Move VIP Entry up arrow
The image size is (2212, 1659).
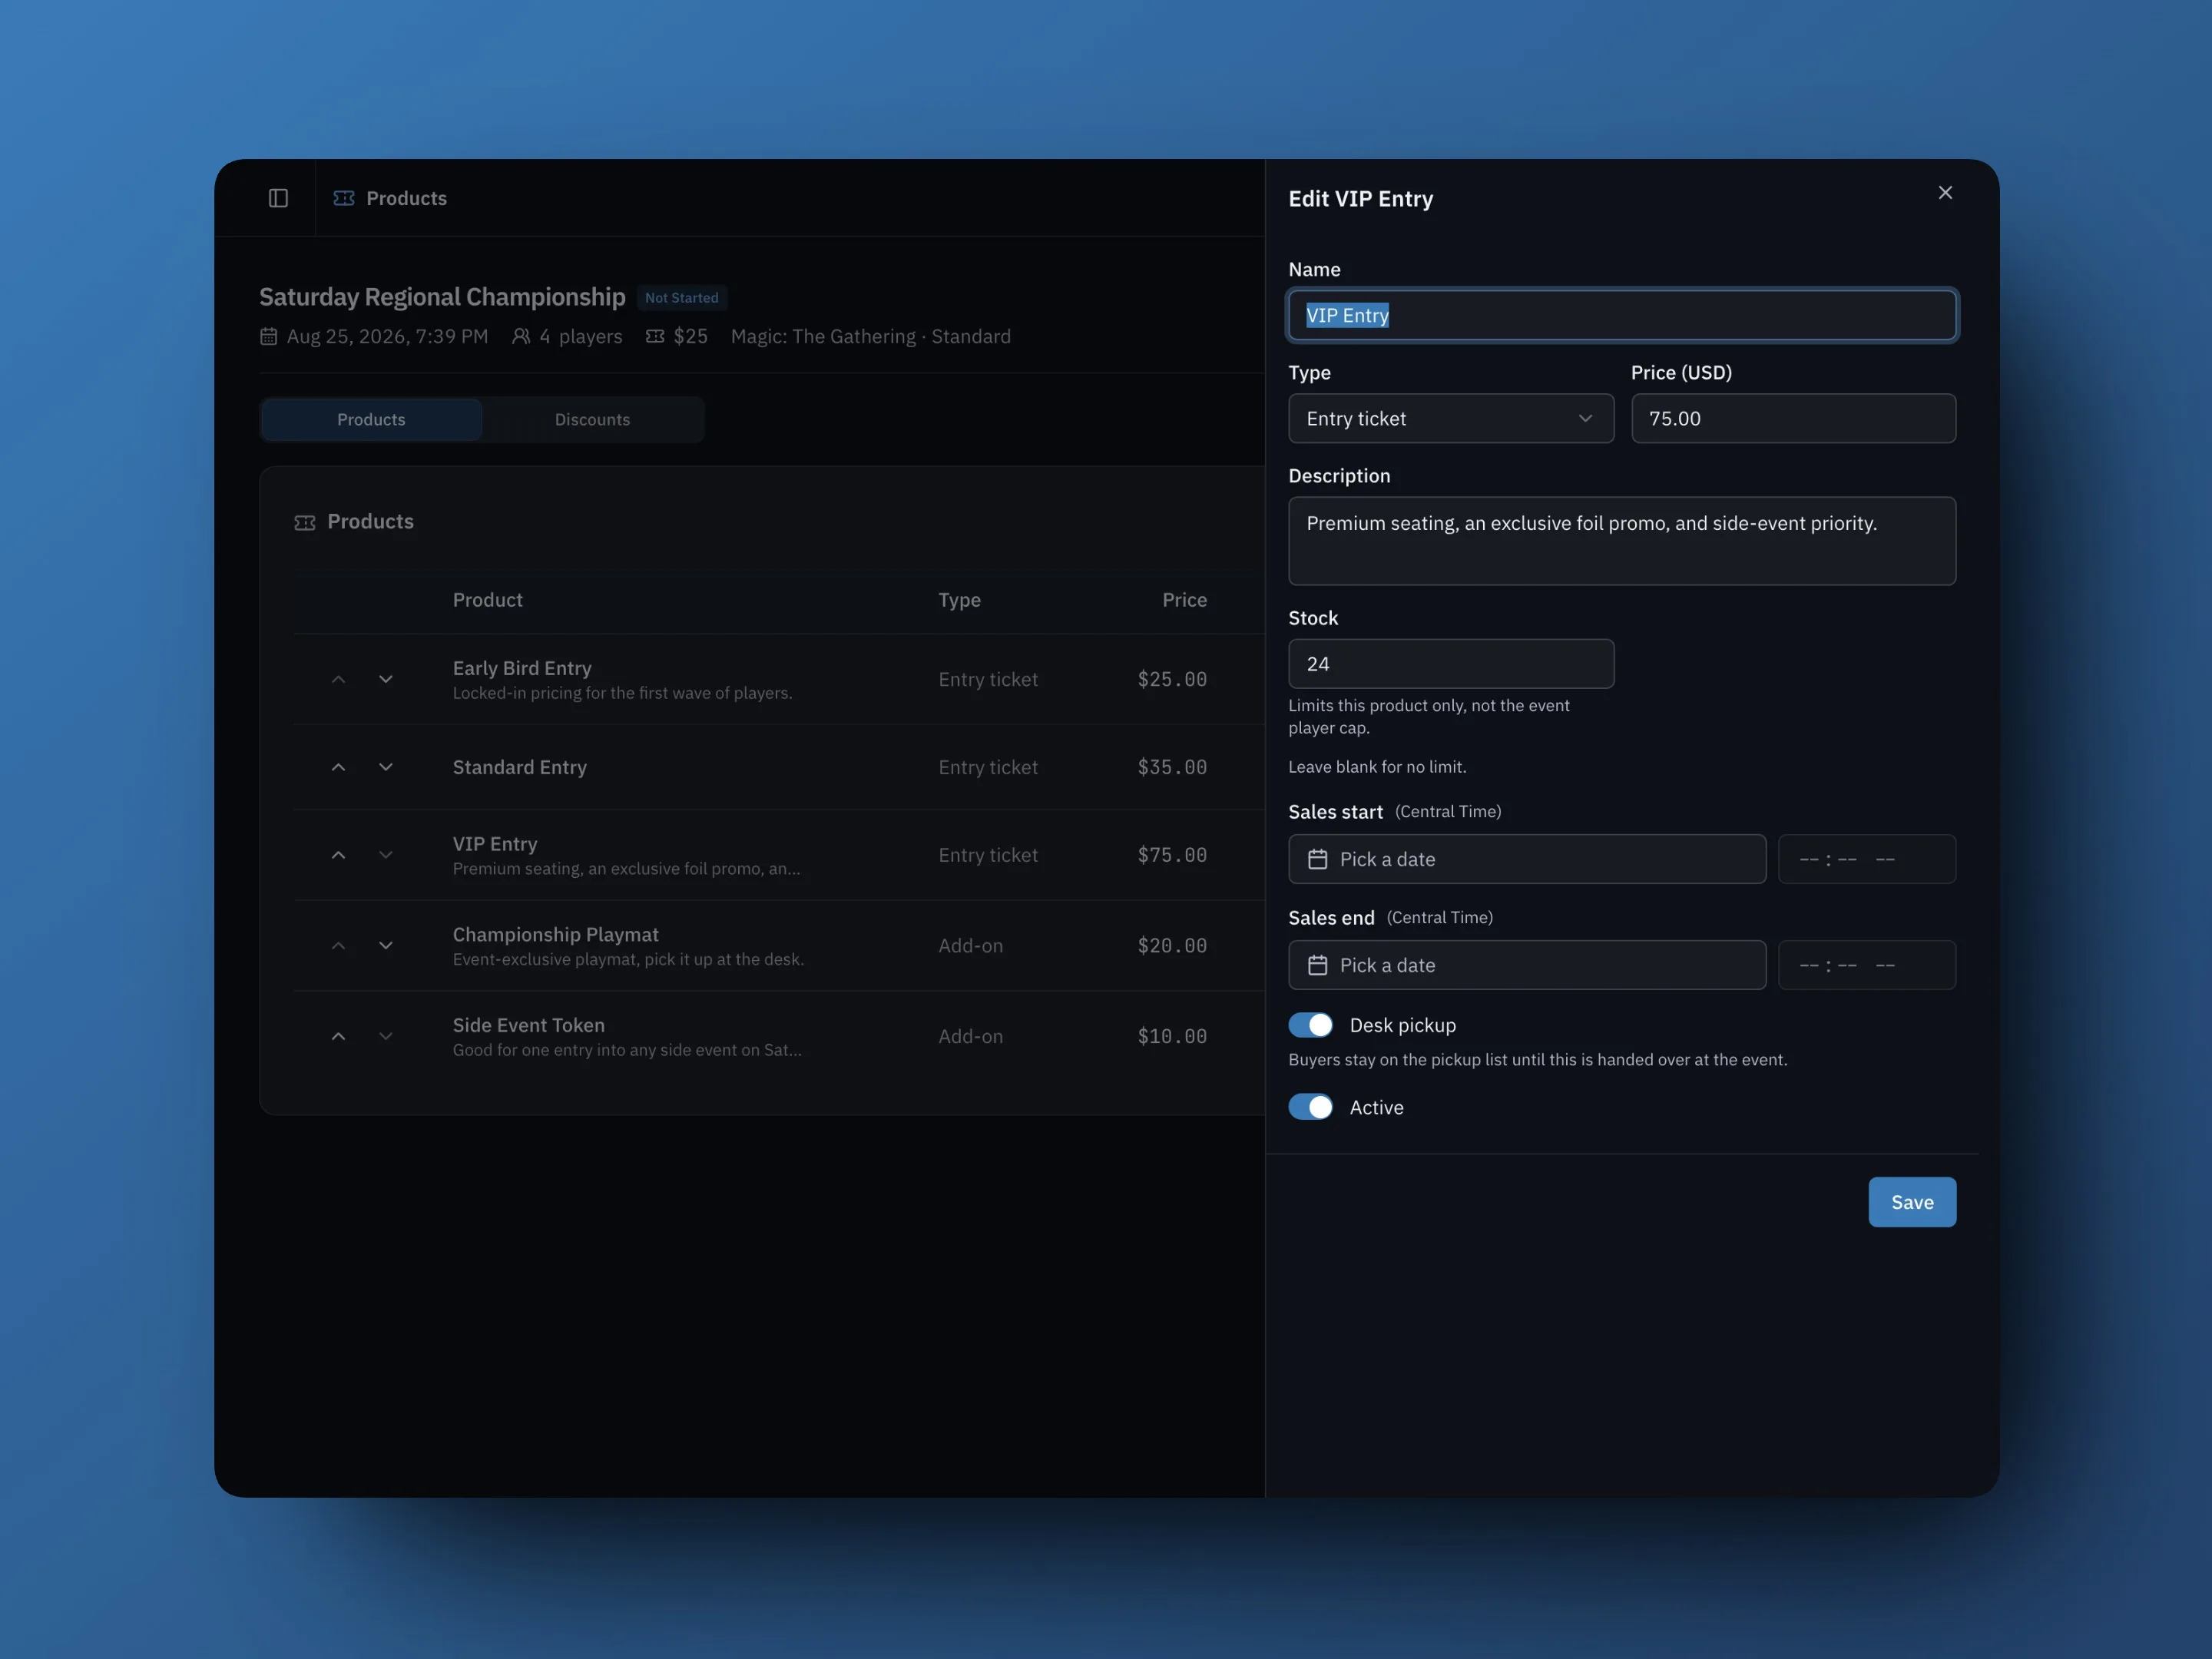(338, 855)
